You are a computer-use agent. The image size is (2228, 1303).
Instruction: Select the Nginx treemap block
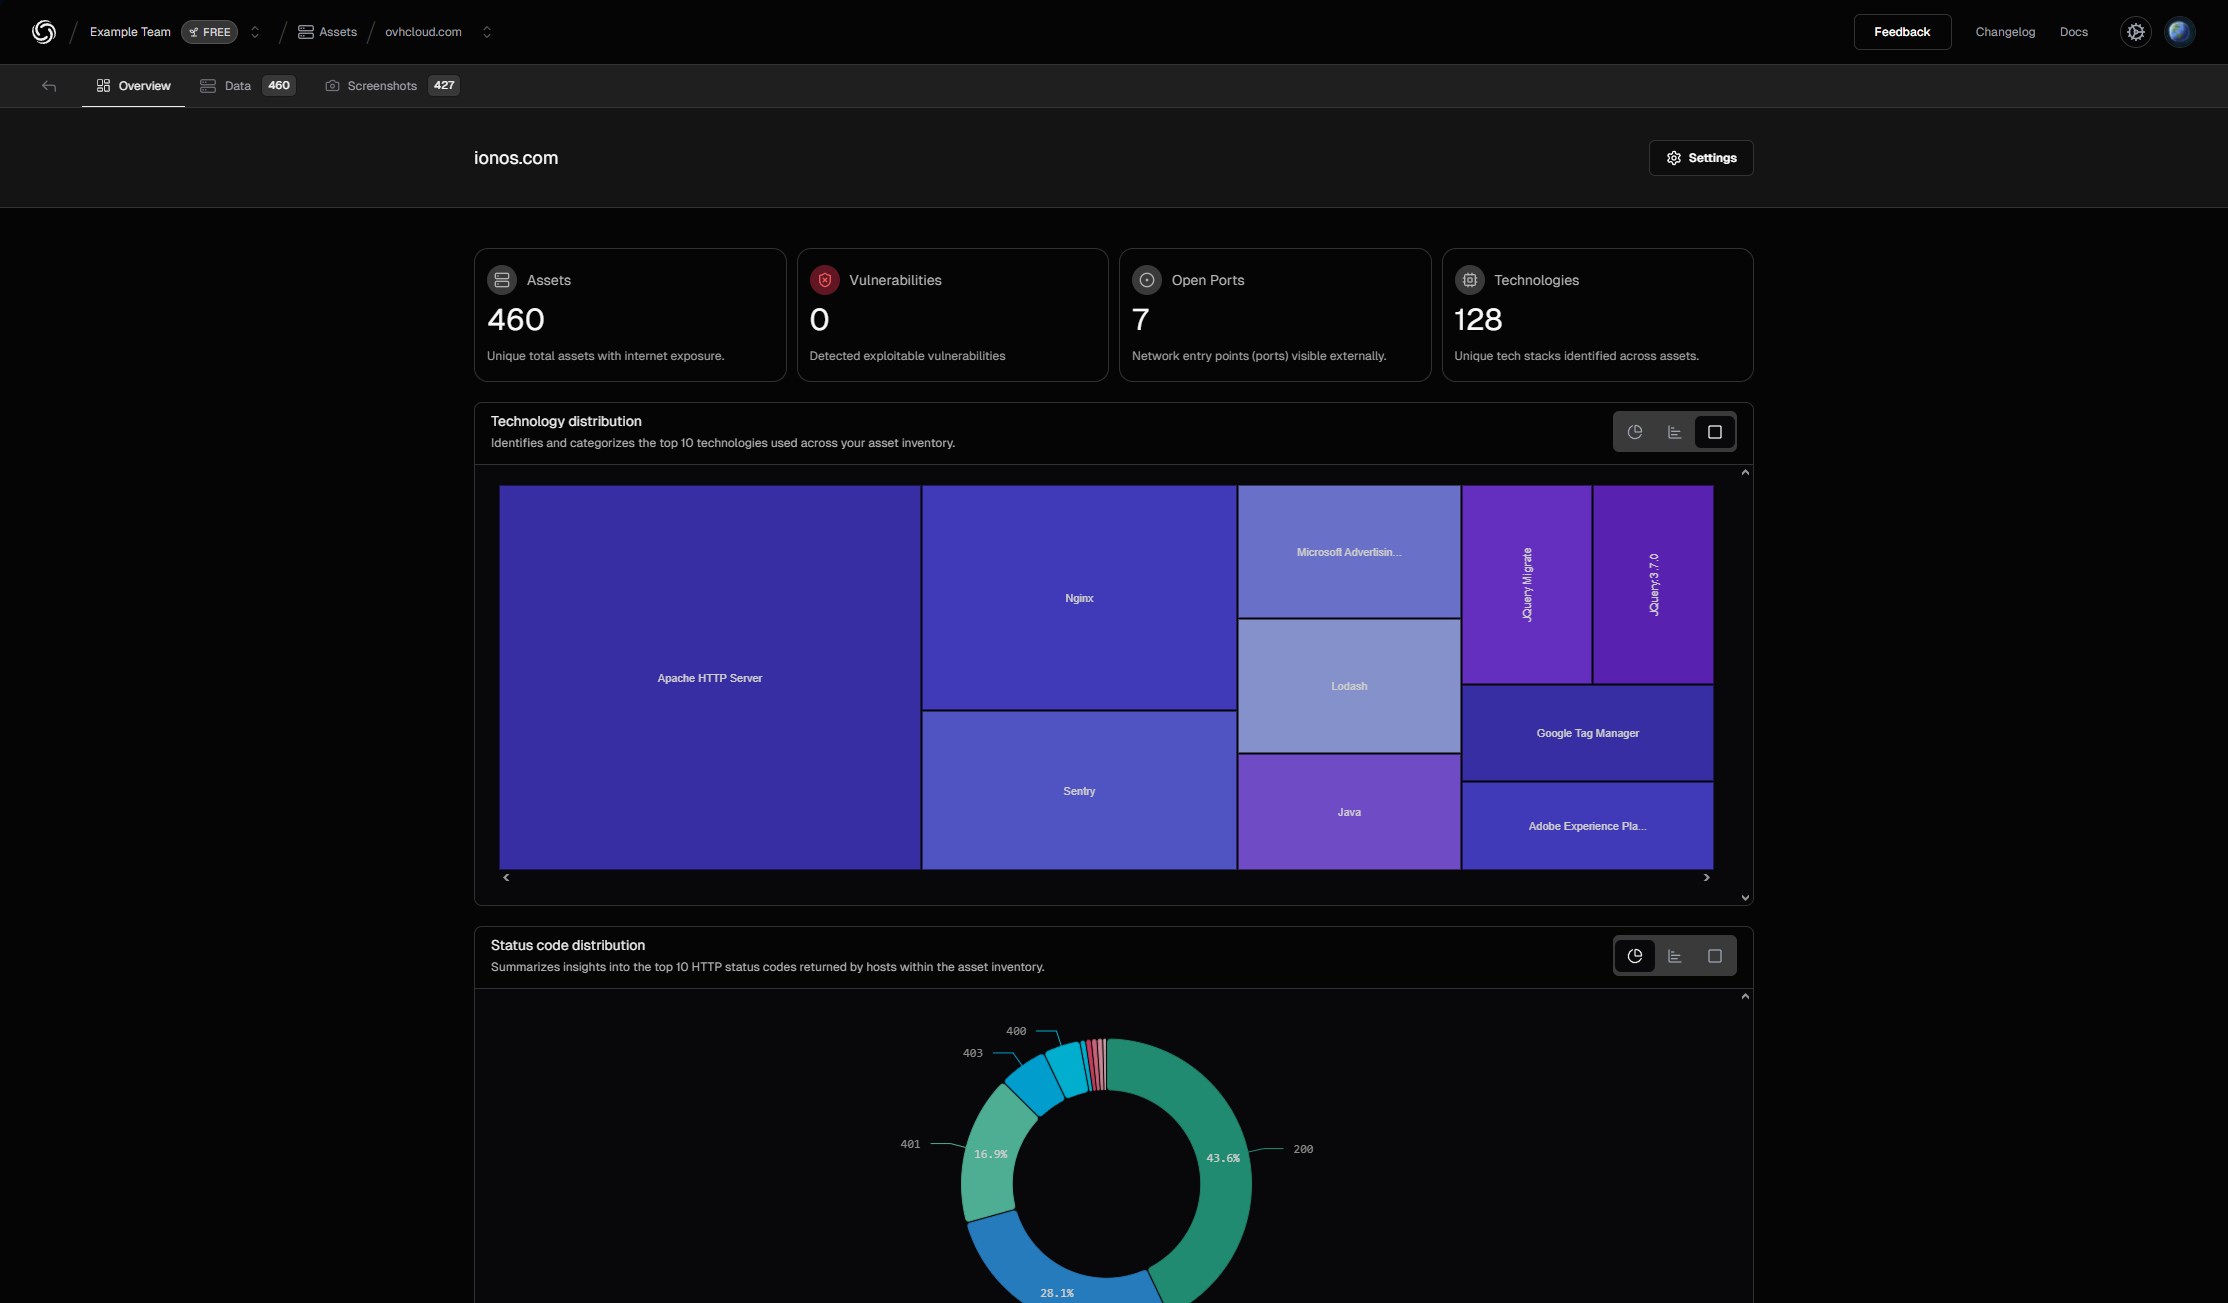(1079, 598)
